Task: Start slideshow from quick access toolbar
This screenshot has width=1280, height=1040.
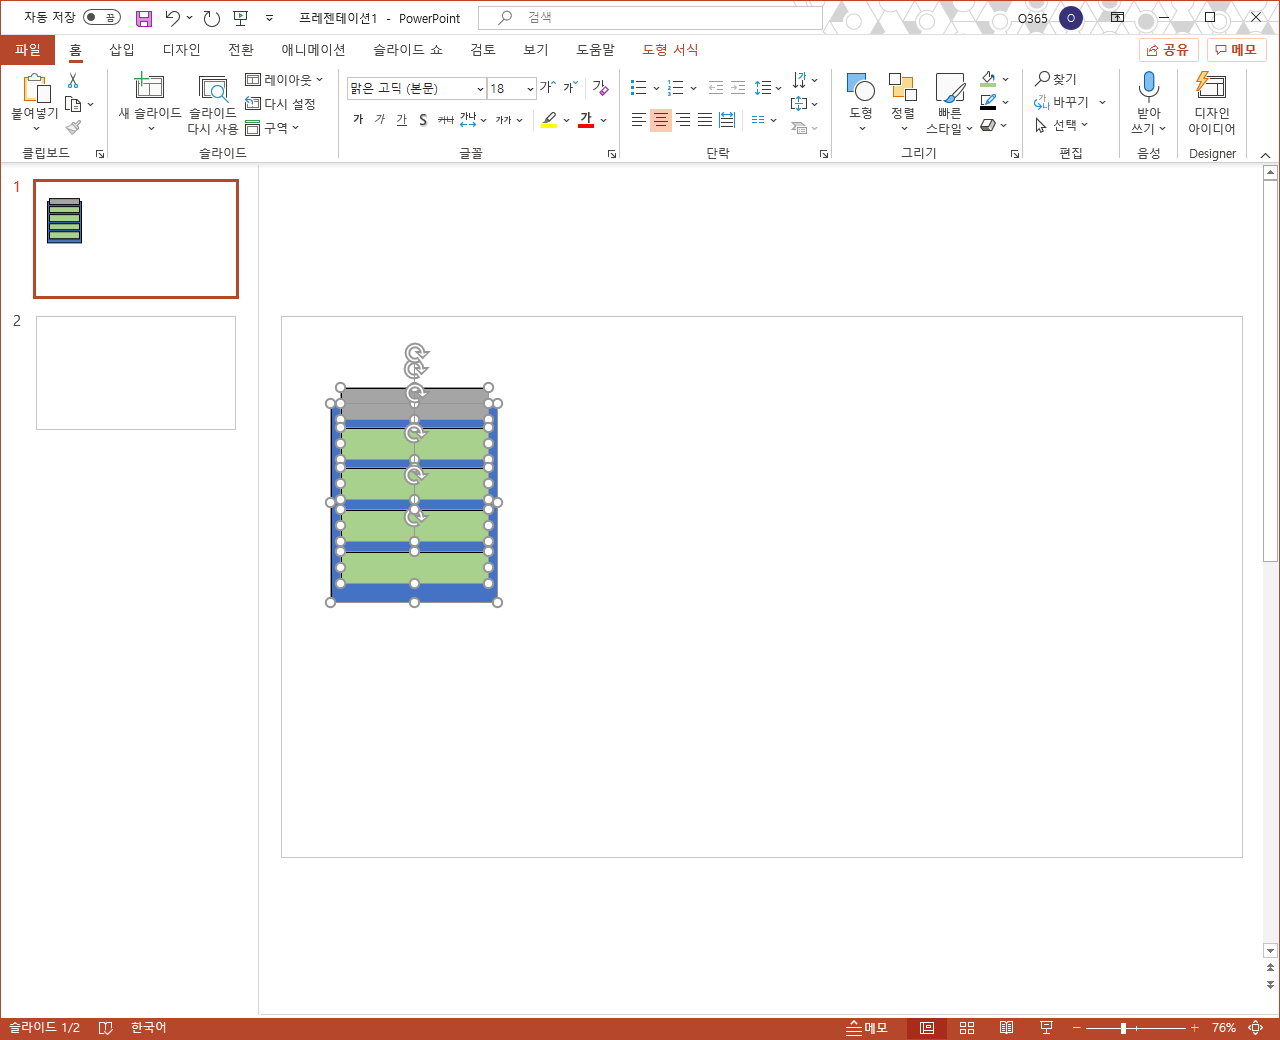Action: tap(240, 18)
